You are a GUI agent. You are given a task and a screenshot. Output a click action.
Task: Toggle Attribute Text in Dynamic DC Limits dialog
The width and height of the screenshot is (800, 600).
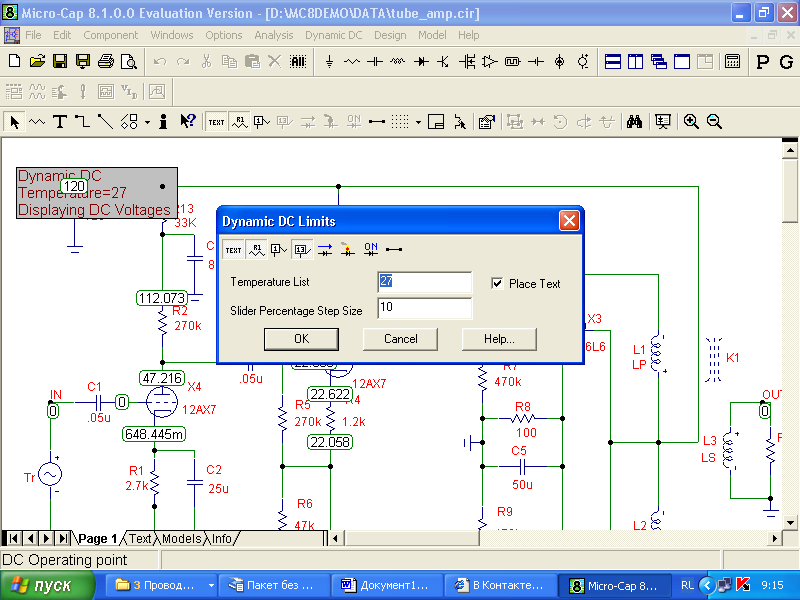(257, 249)
